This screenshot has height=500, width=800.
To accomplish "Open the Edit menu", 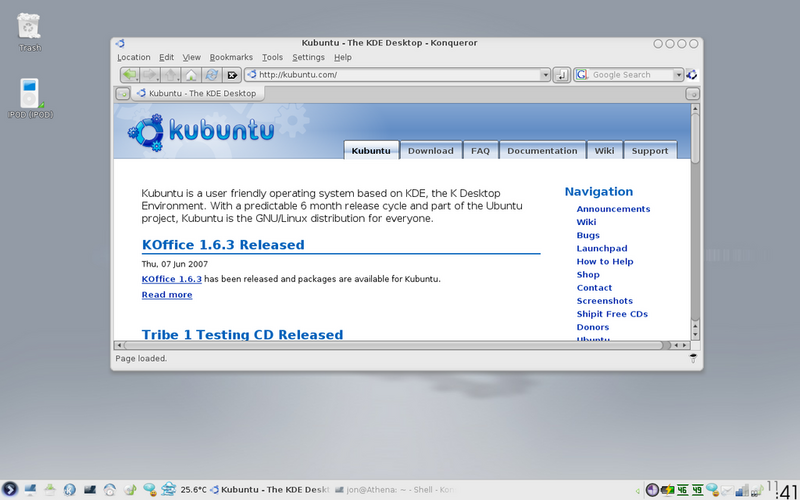I will (x=166, y=58).
